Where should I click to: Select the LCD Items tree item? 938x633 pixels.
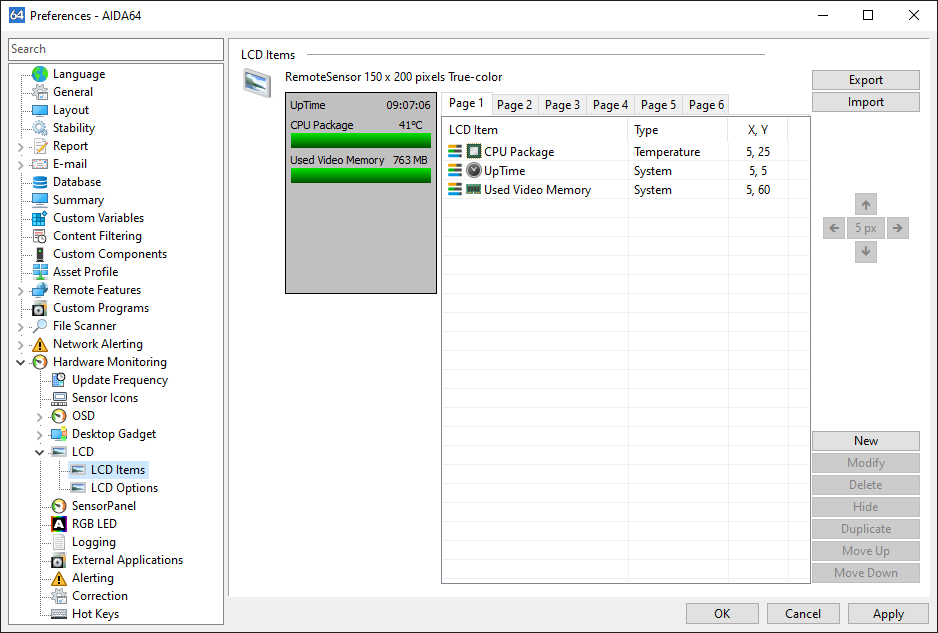coord(118,470)
